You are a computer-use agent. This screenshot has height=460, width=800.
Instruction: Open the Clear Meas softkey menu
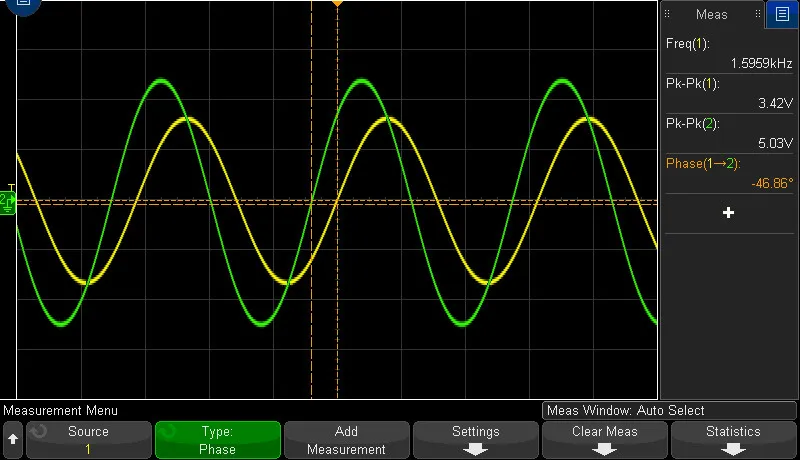pyautogui.click(x=605, y=440)
